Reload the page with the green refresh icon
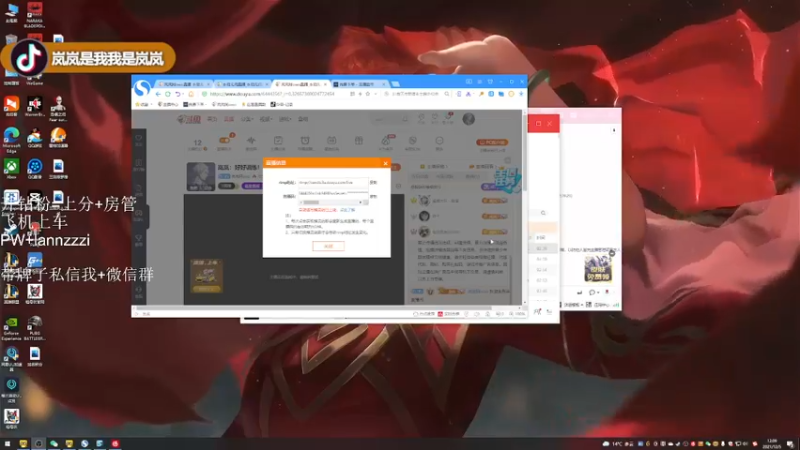This screenshot has width=800, height=450. 168,94
